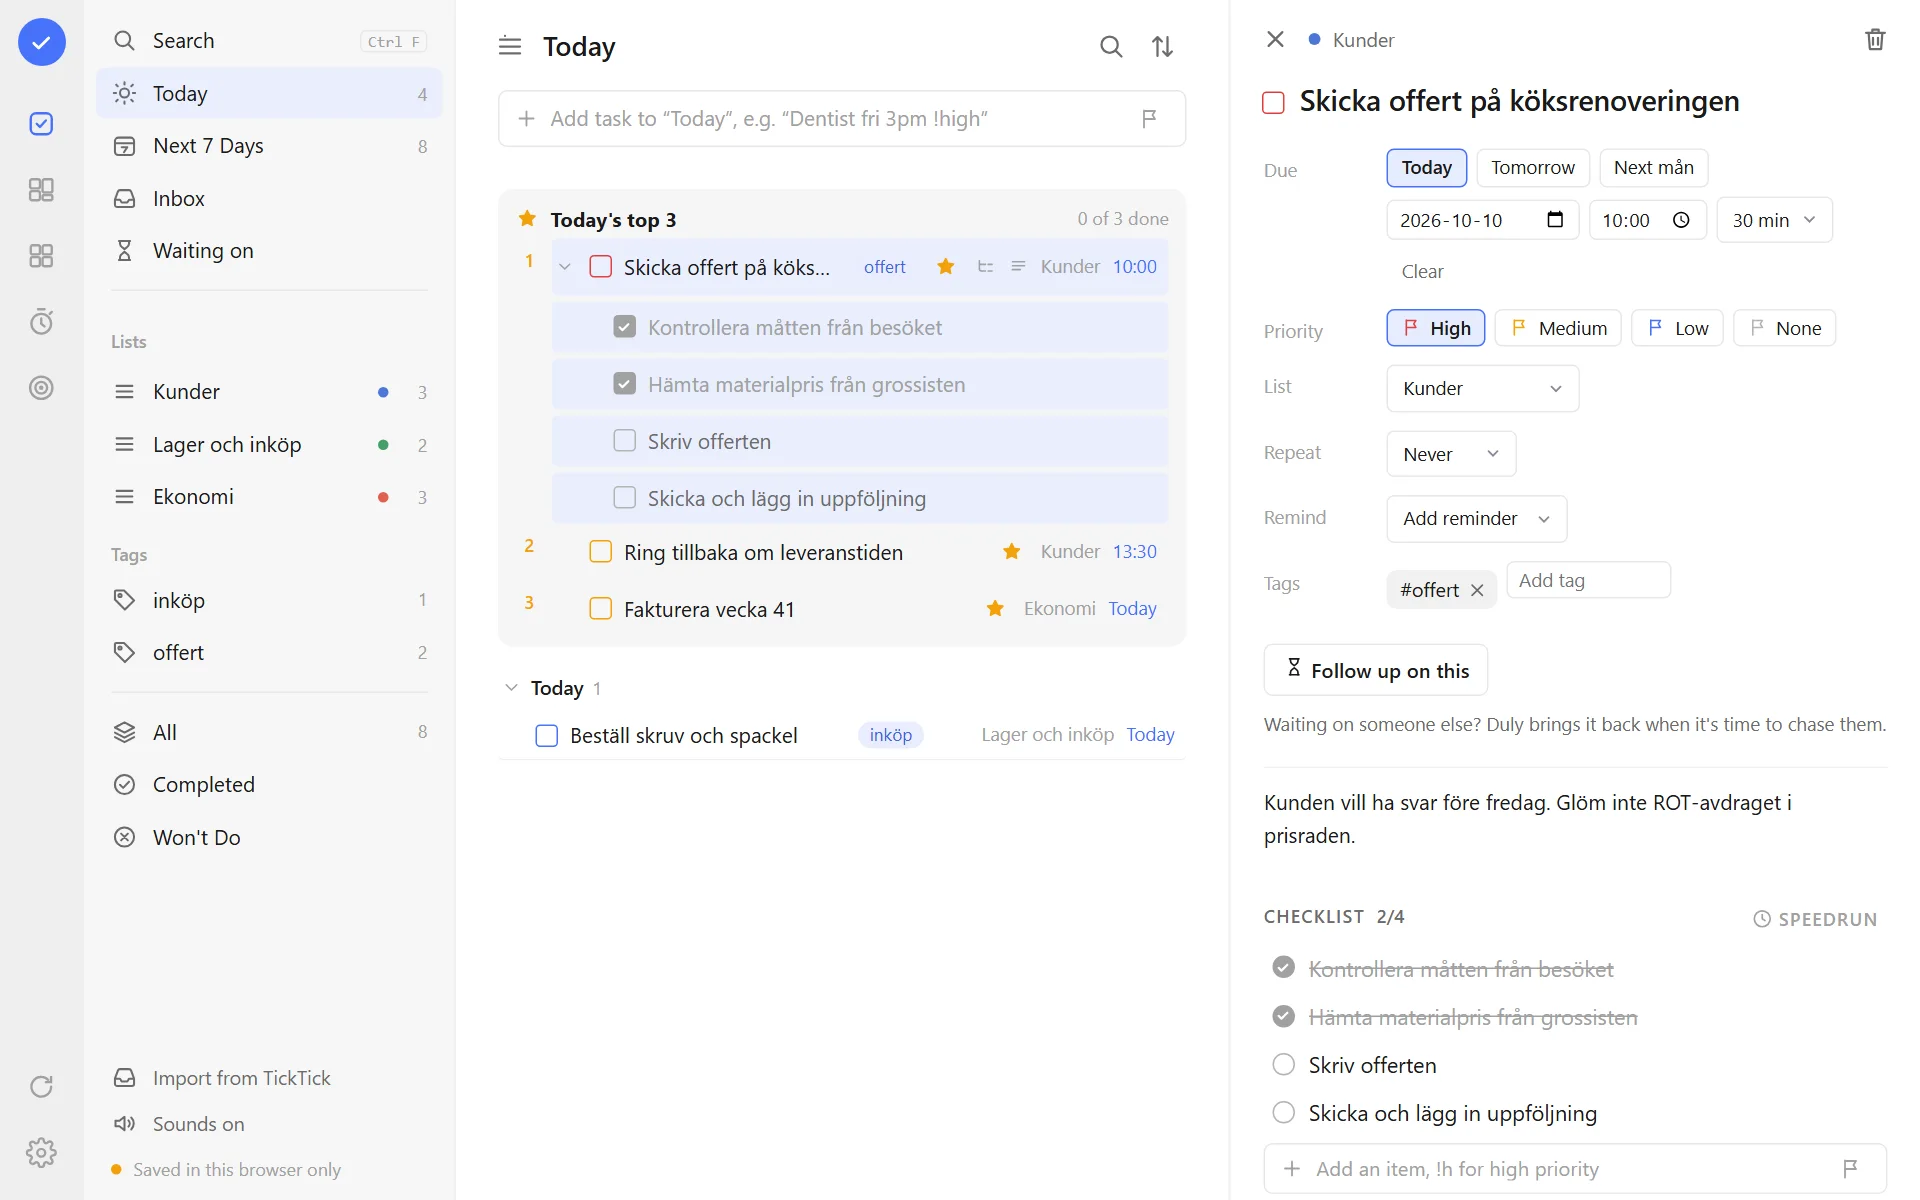The height and width of the screenshot is (1200, 1920).
Task: Click the Add tag field
Action: tap(1588, 581)
